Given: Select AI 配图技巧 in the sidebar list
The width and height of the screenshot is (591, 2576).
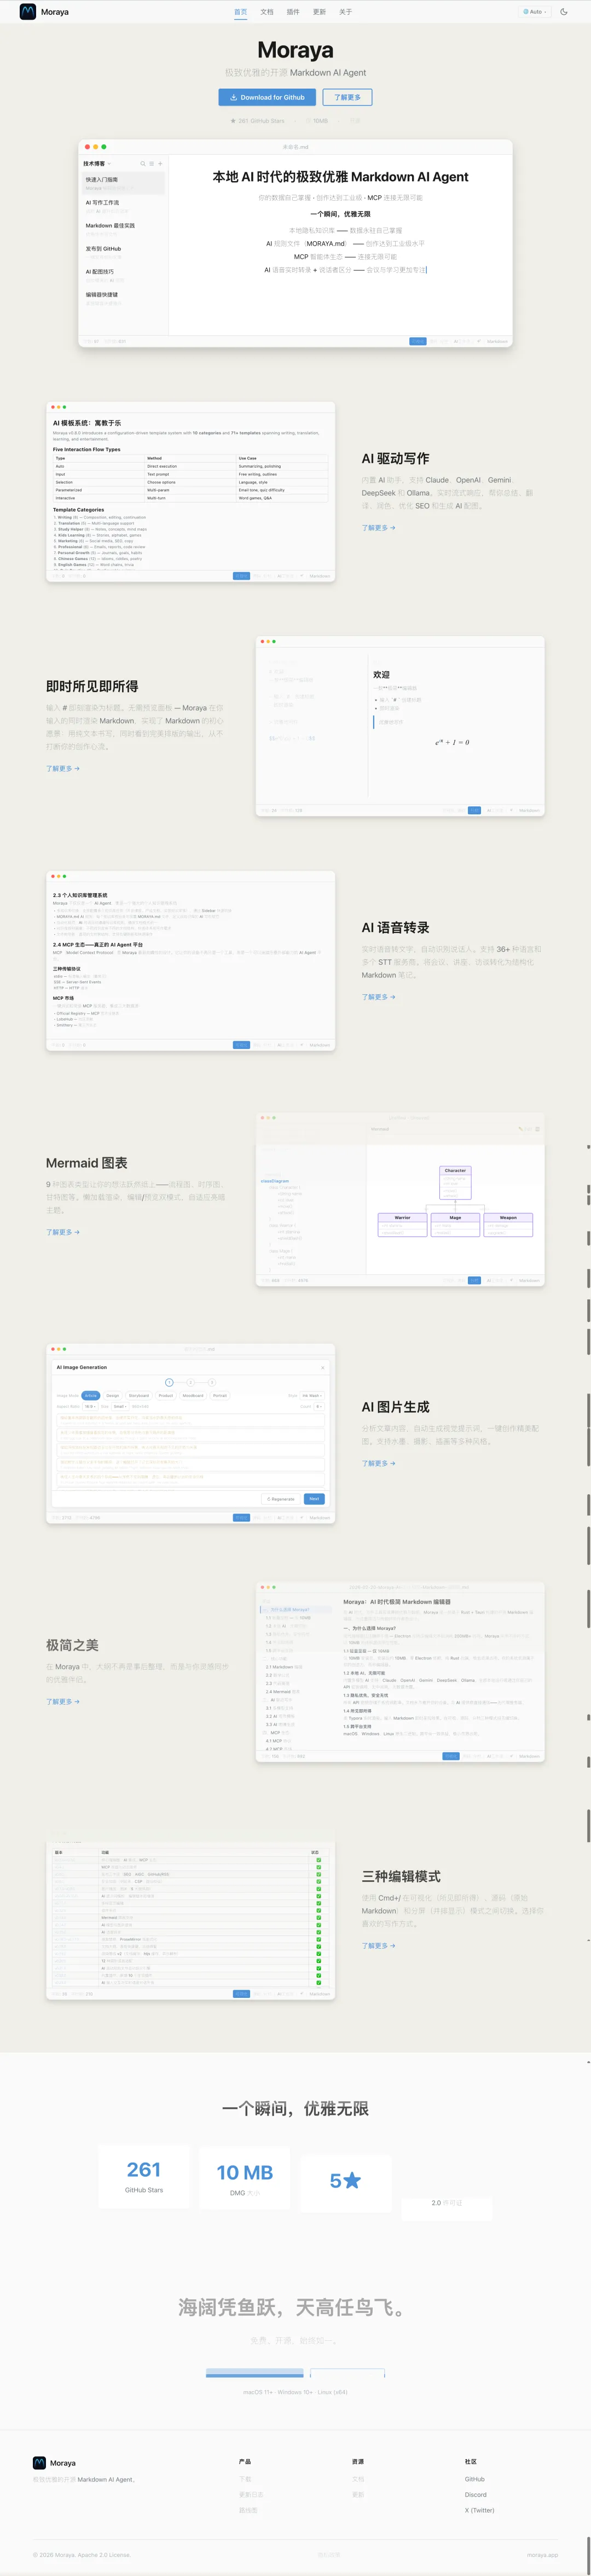Looking at the screenshot, I should click(124, 275).
